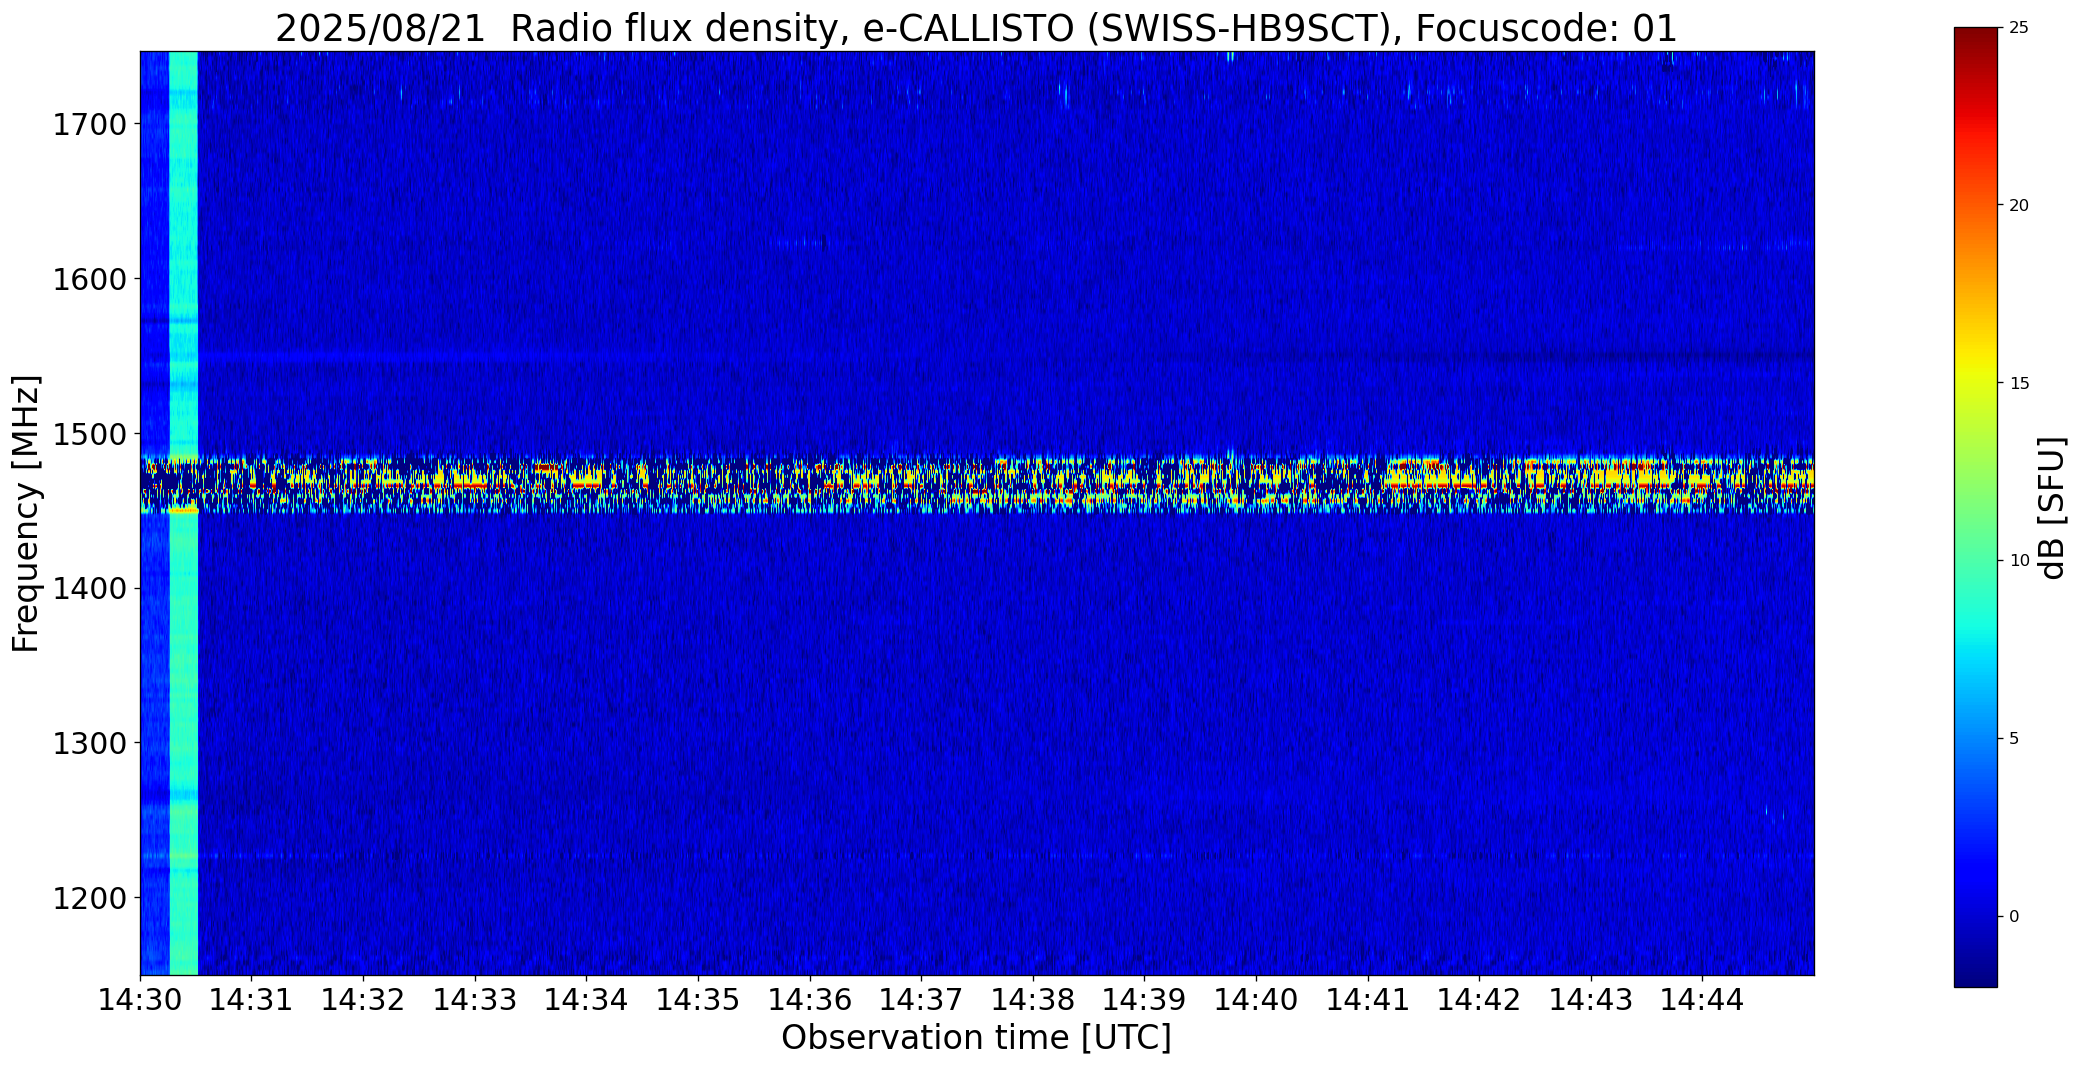Click the colorbar tick label 25
The height and width of the screenshot is (1067, 2082).
[x=2019, y=28]
